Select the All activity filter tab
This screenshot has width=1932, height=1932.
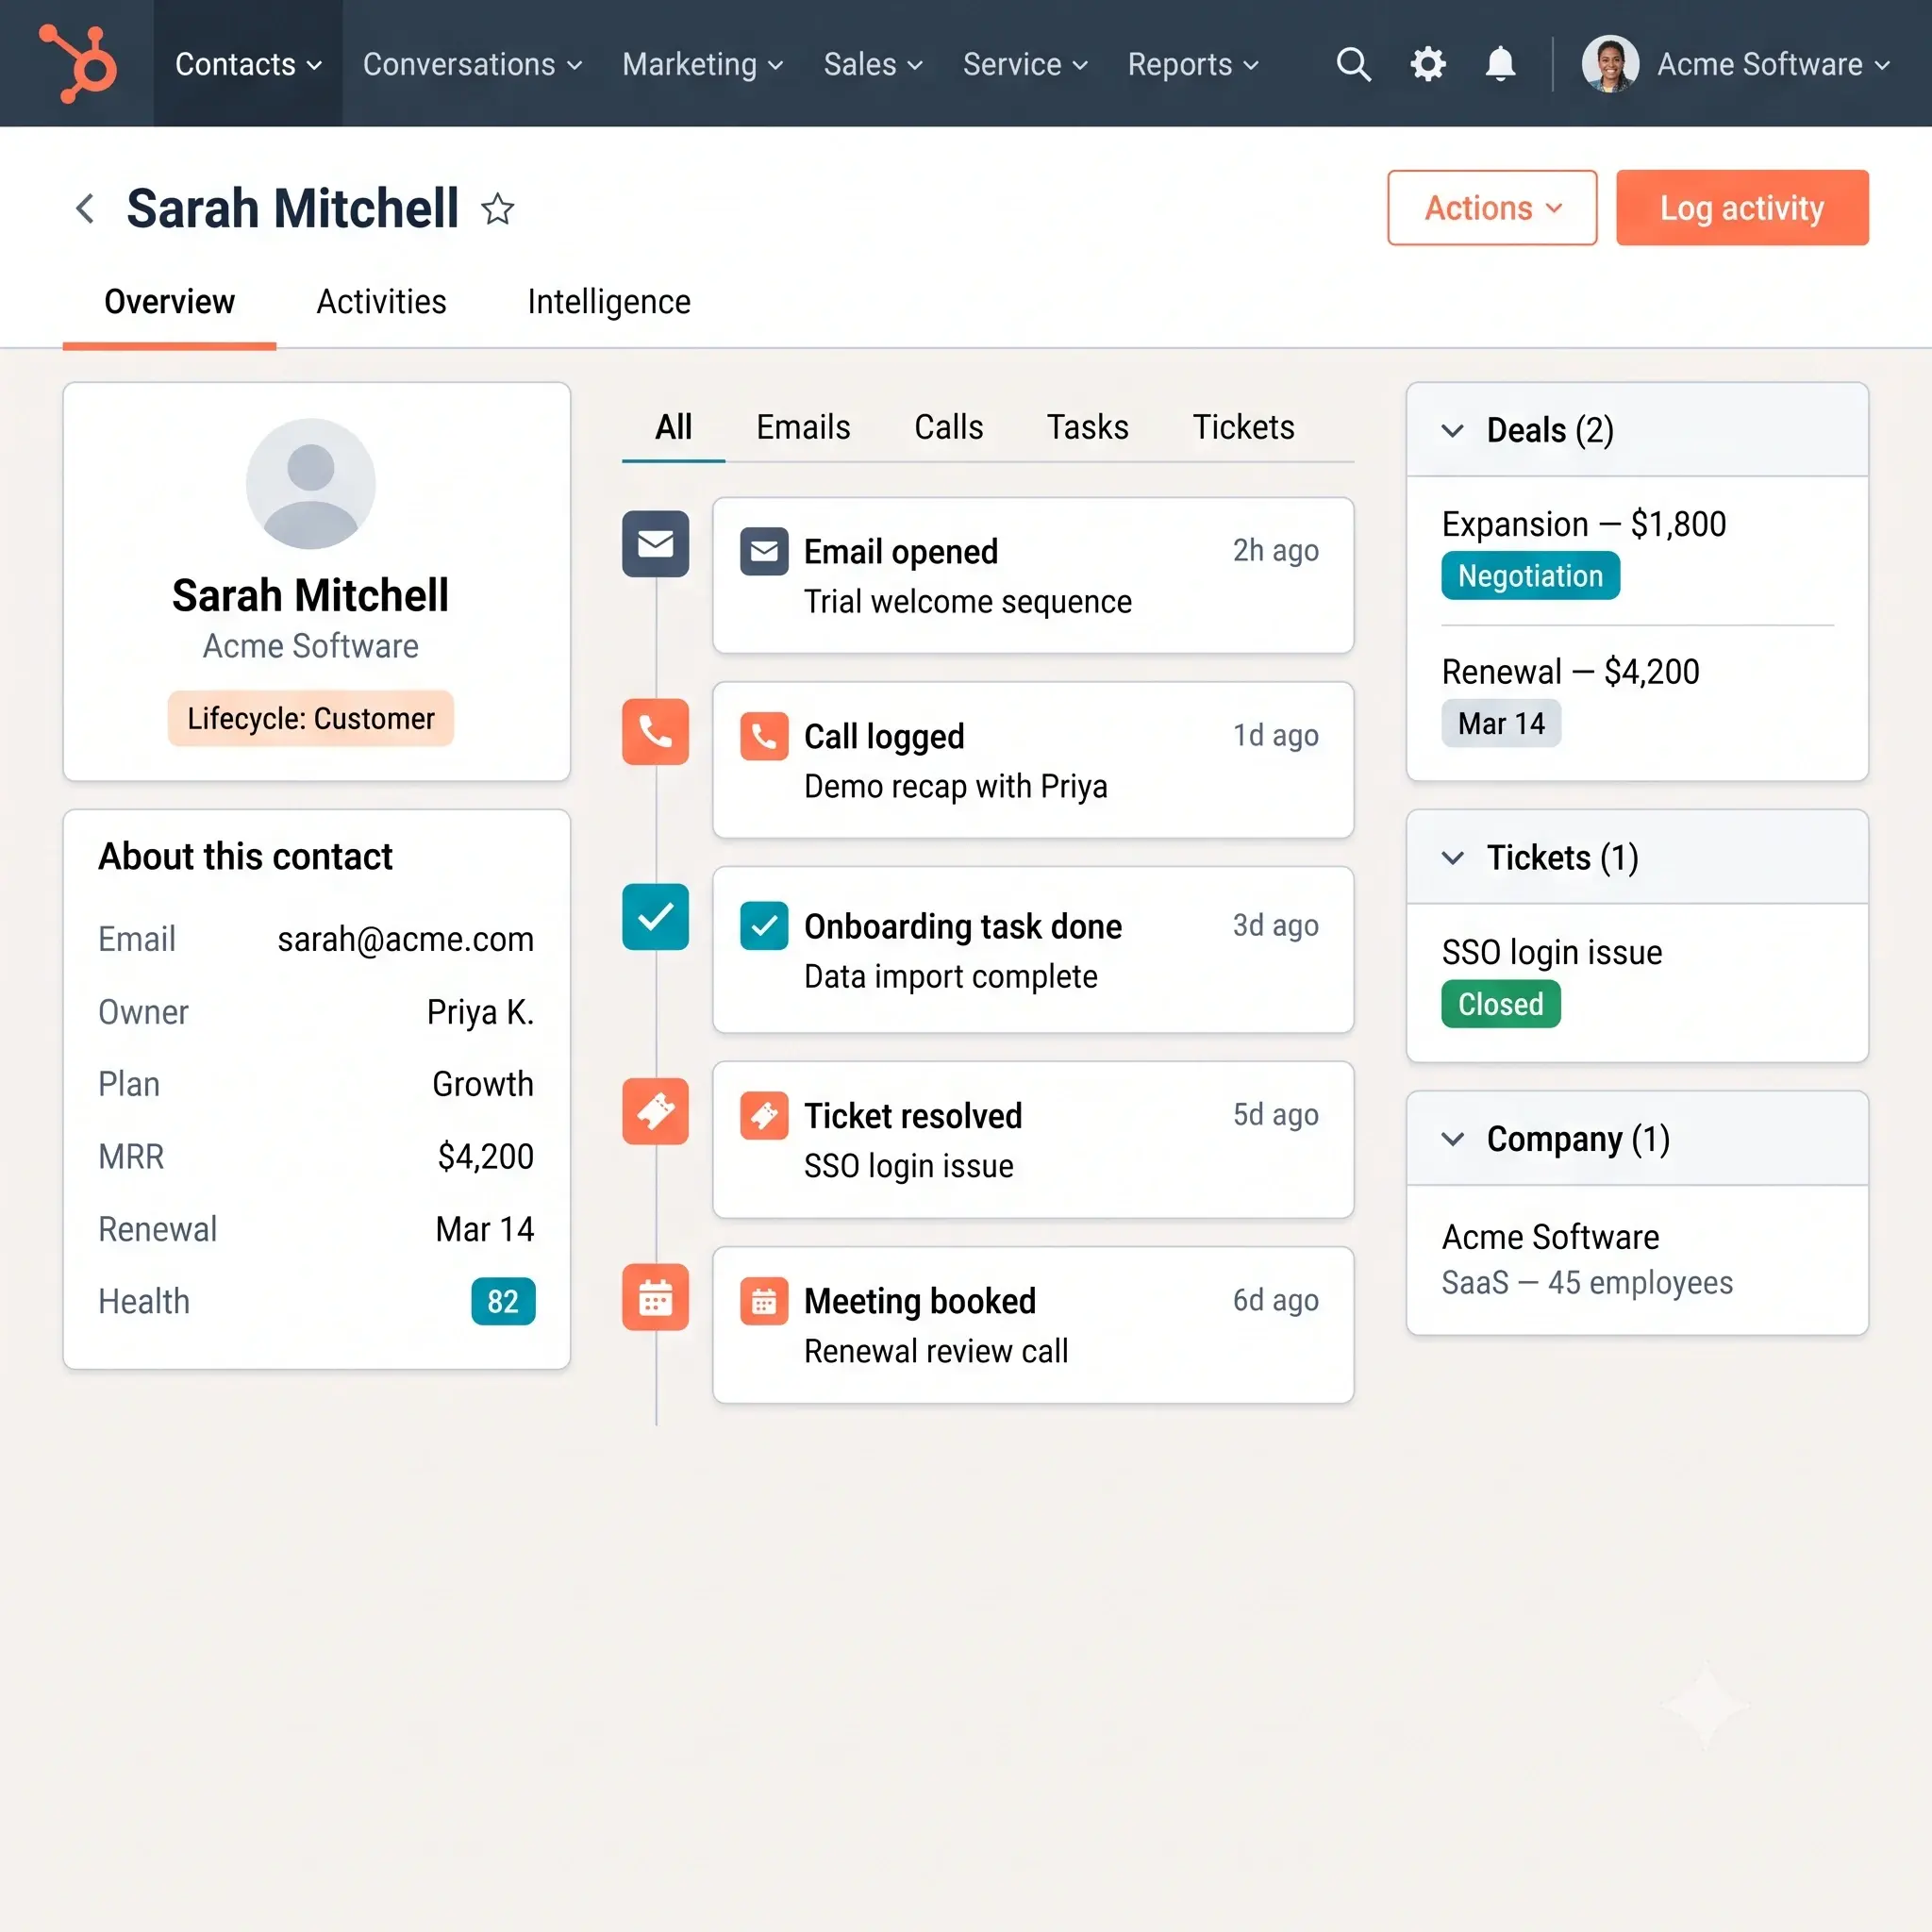(x=673, y=428)
